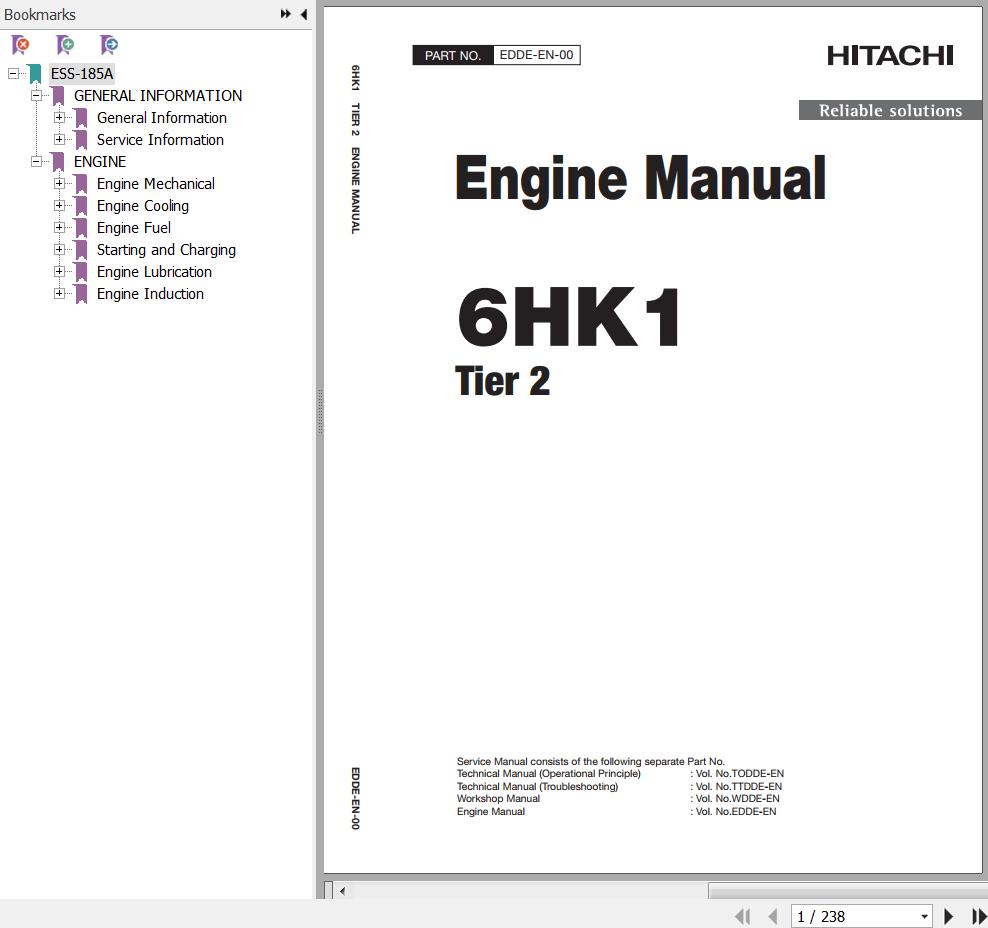Jump to Engine Cooling section
This screenshot has width=988, height=928.
click(x=143, y=206)
